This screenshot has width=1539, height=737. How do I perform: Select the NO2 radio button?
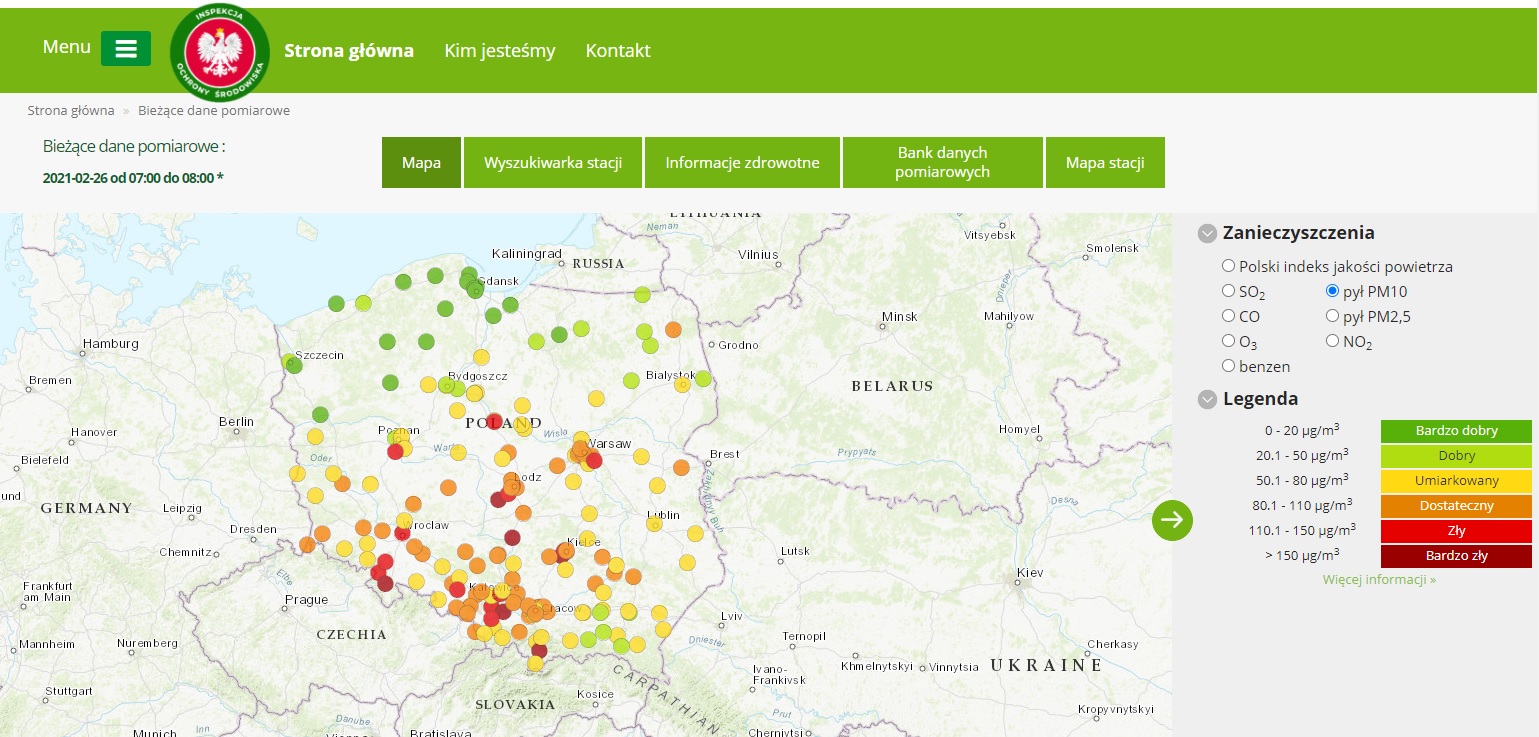pos(1332,341)
